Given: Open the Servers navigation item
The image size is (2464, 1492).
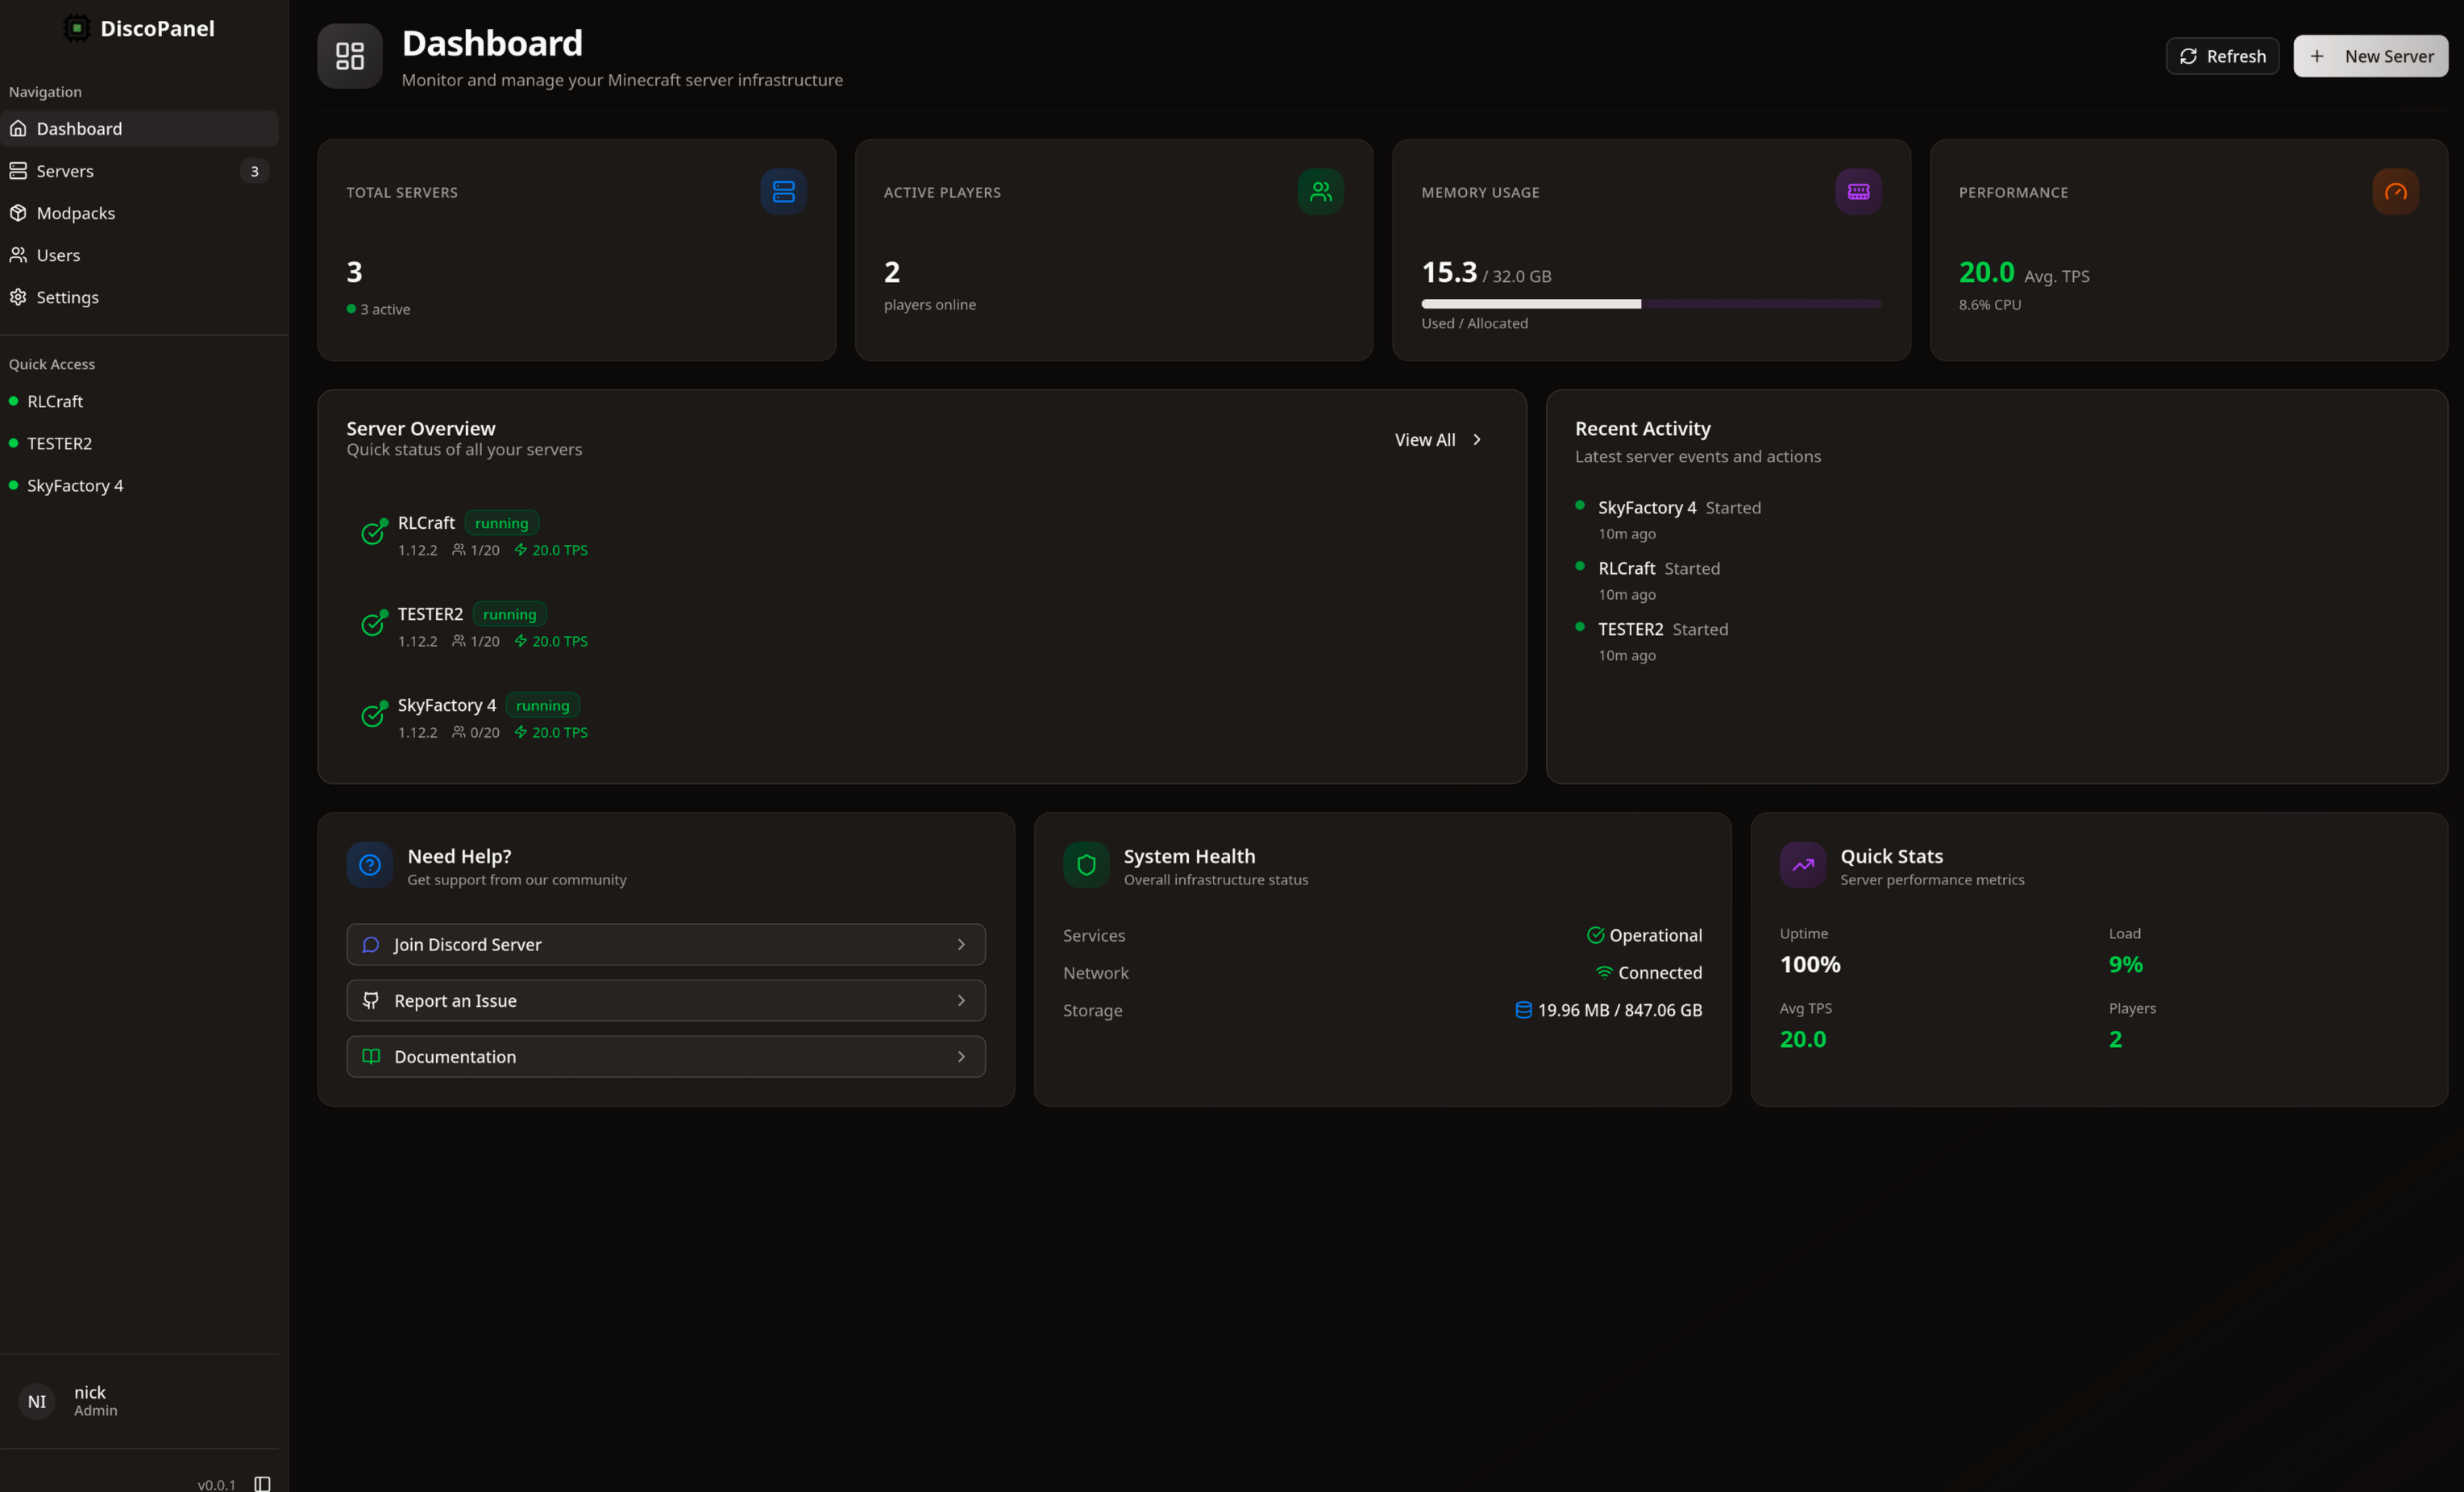Looking at the screenshot, I should click(65, 171).
